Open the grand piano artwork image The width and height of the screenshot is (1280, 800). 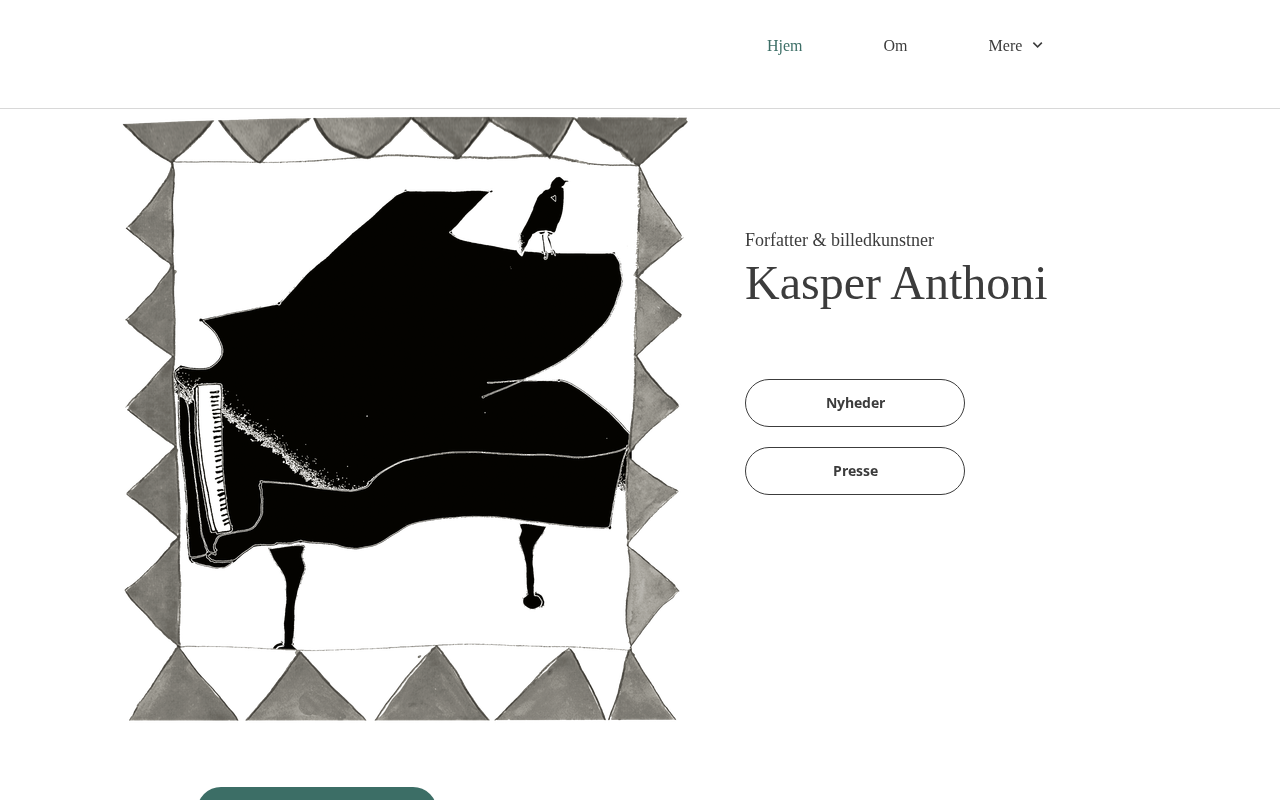pos(405,419)
